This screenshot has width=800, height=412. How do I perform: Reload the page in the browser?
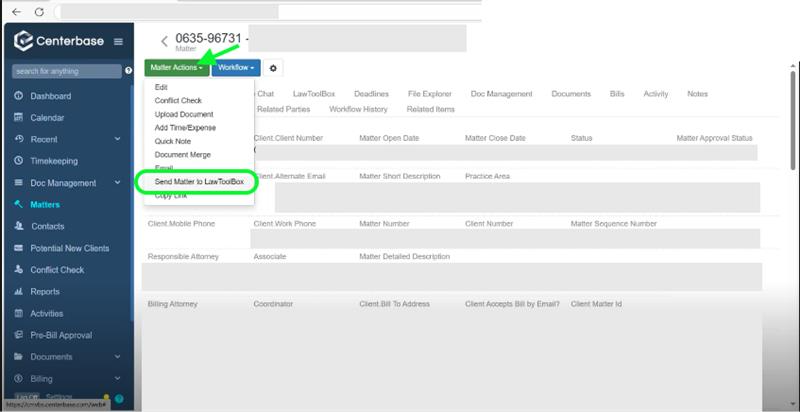tap(39, 12)
